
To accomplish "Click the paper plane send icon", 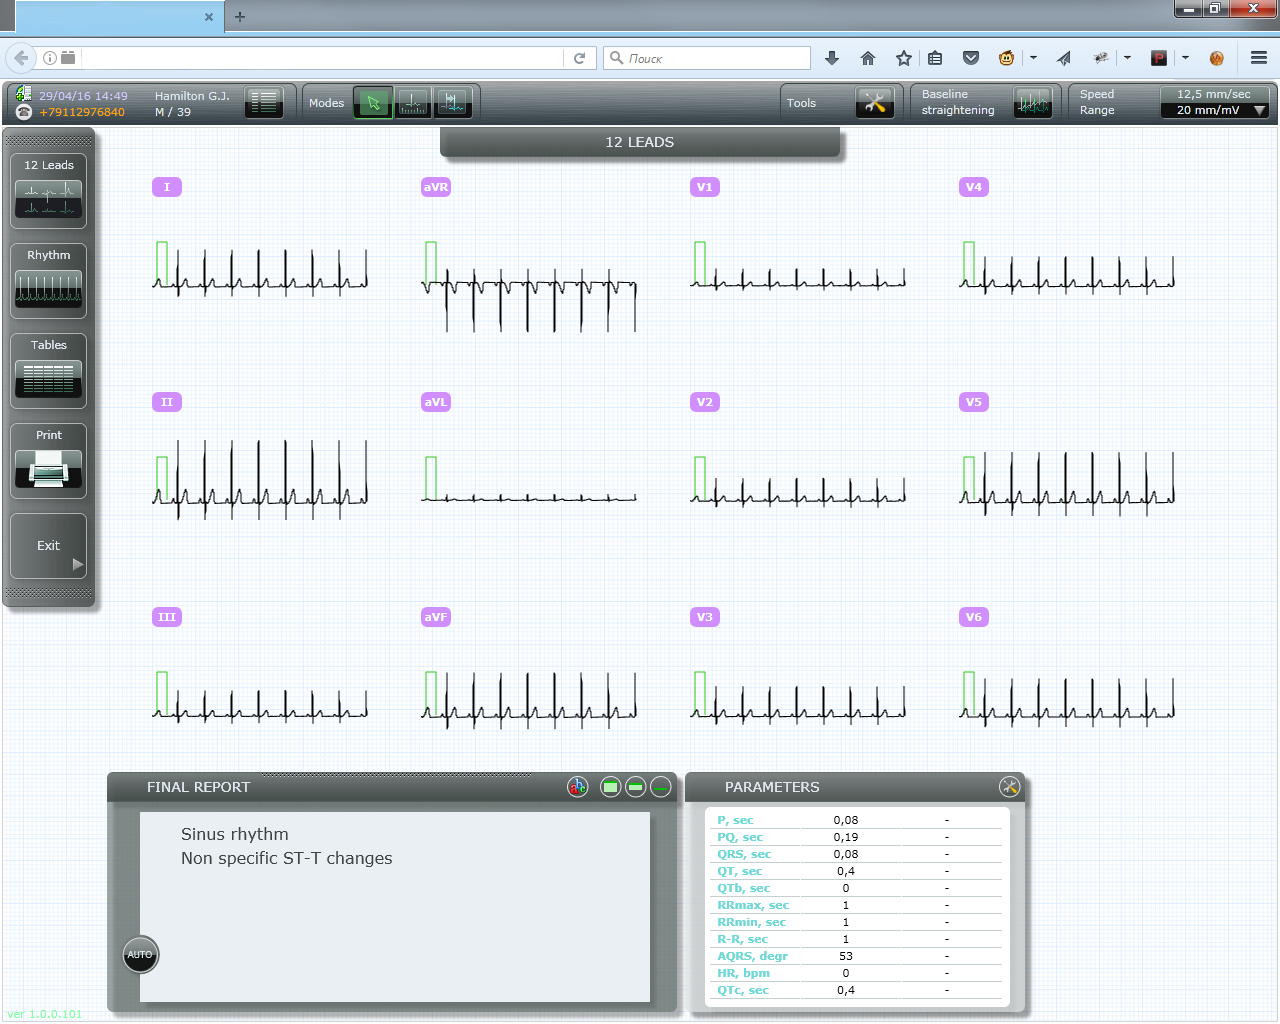I will (x=1064, y=58).
